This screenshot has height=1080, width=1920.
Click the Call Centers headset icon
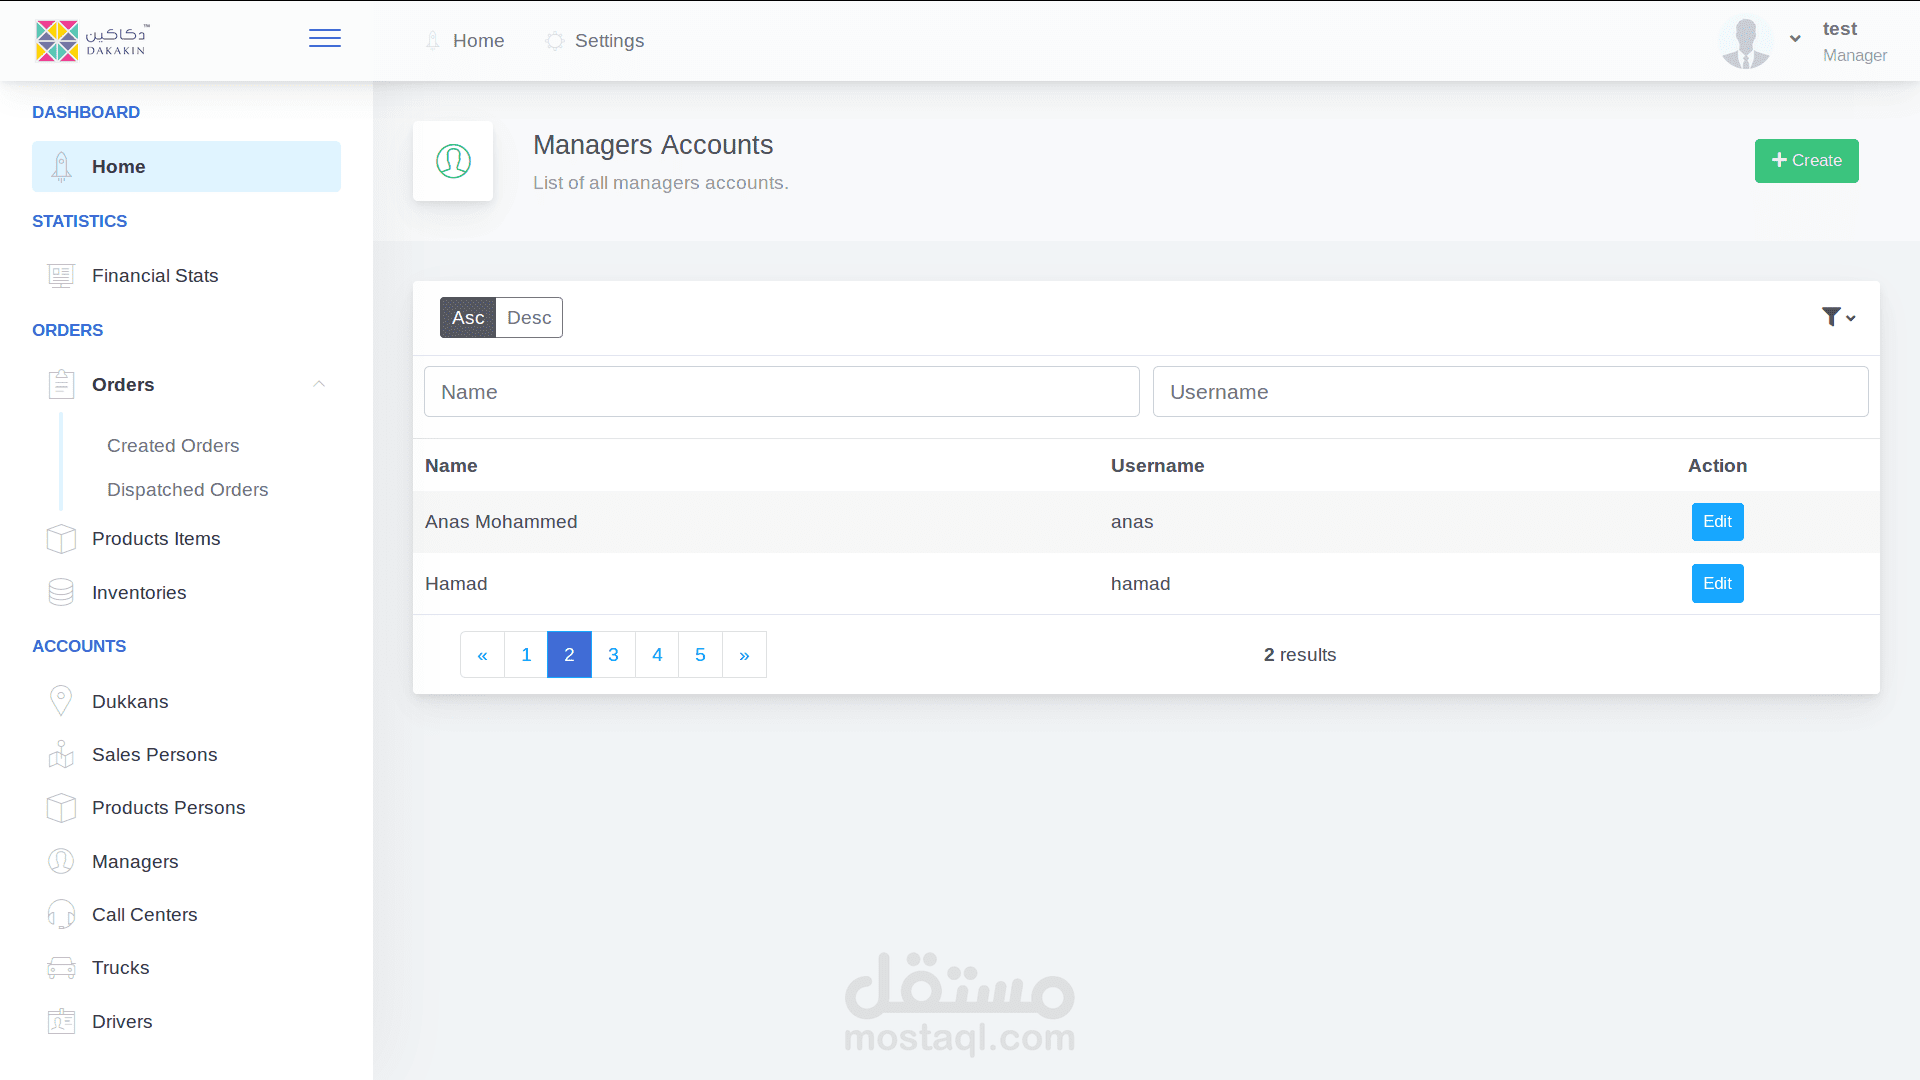[61, 914]
